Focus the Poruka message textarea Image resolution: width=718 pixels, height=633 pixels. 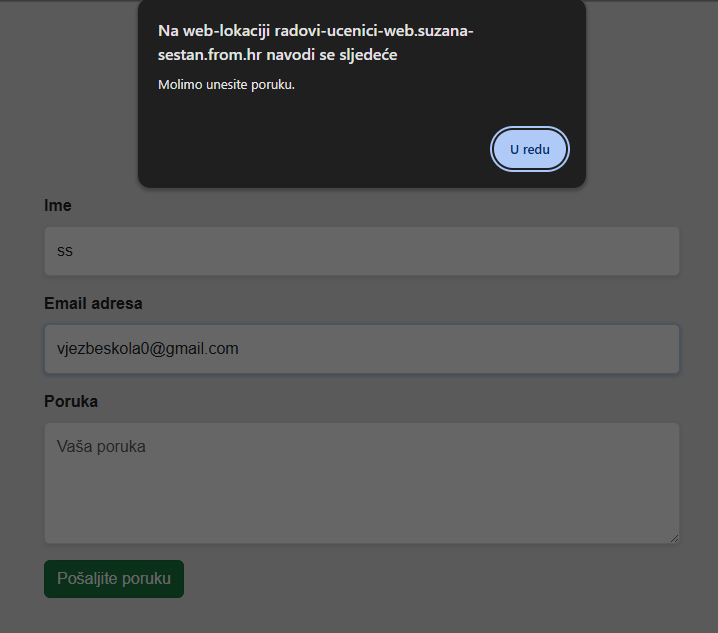coord(361,483)
